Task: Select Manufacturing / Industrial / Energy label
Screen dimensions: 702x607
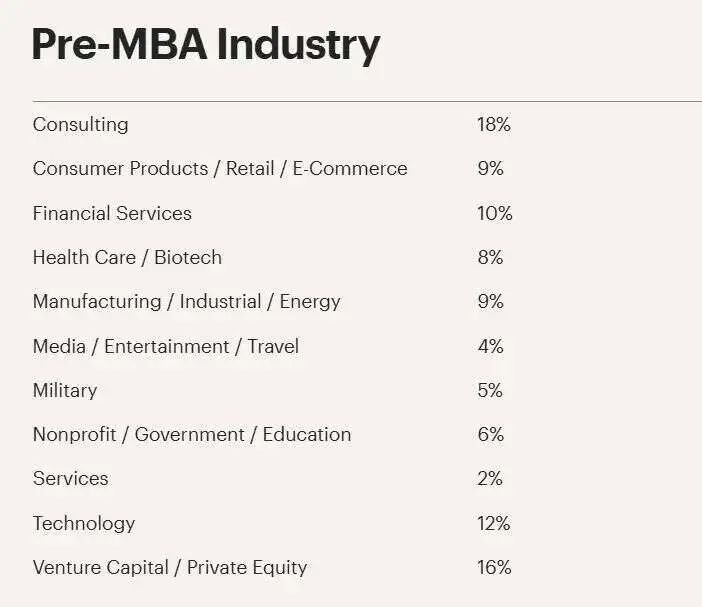Action: click(187, 302)
